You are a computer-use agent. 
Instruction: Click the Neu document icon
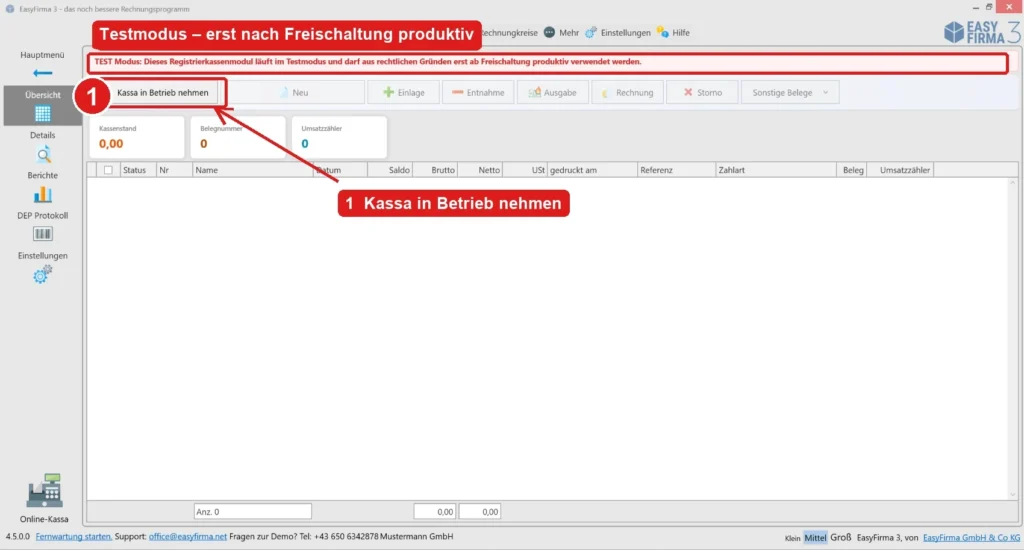(284, 93)
